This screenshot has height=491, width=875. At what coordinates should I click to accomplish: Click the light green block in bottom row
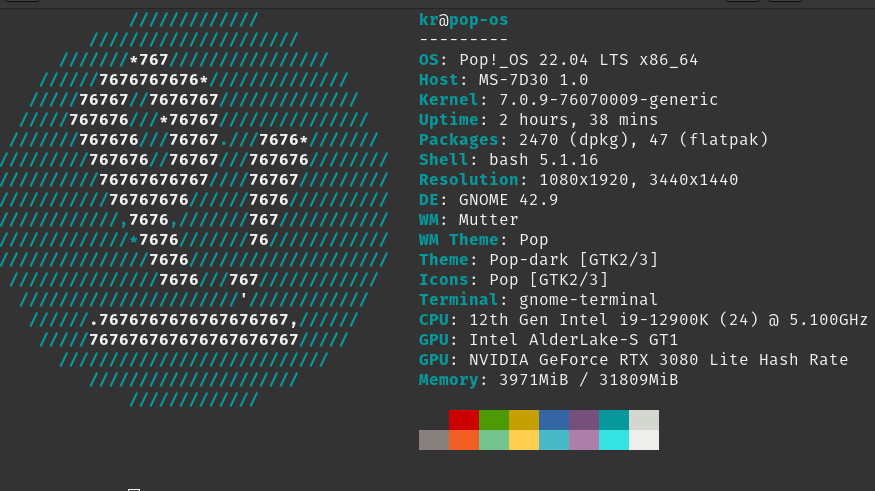coord(494,440)
